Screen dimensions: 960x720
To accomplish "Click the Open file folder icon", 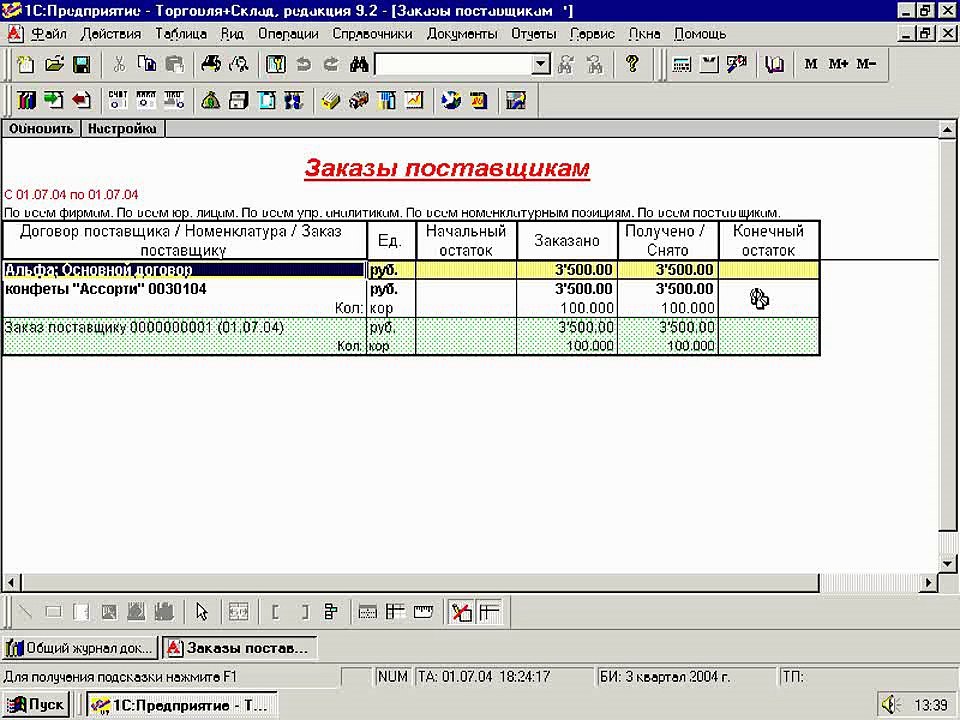I will coord(54,64).
